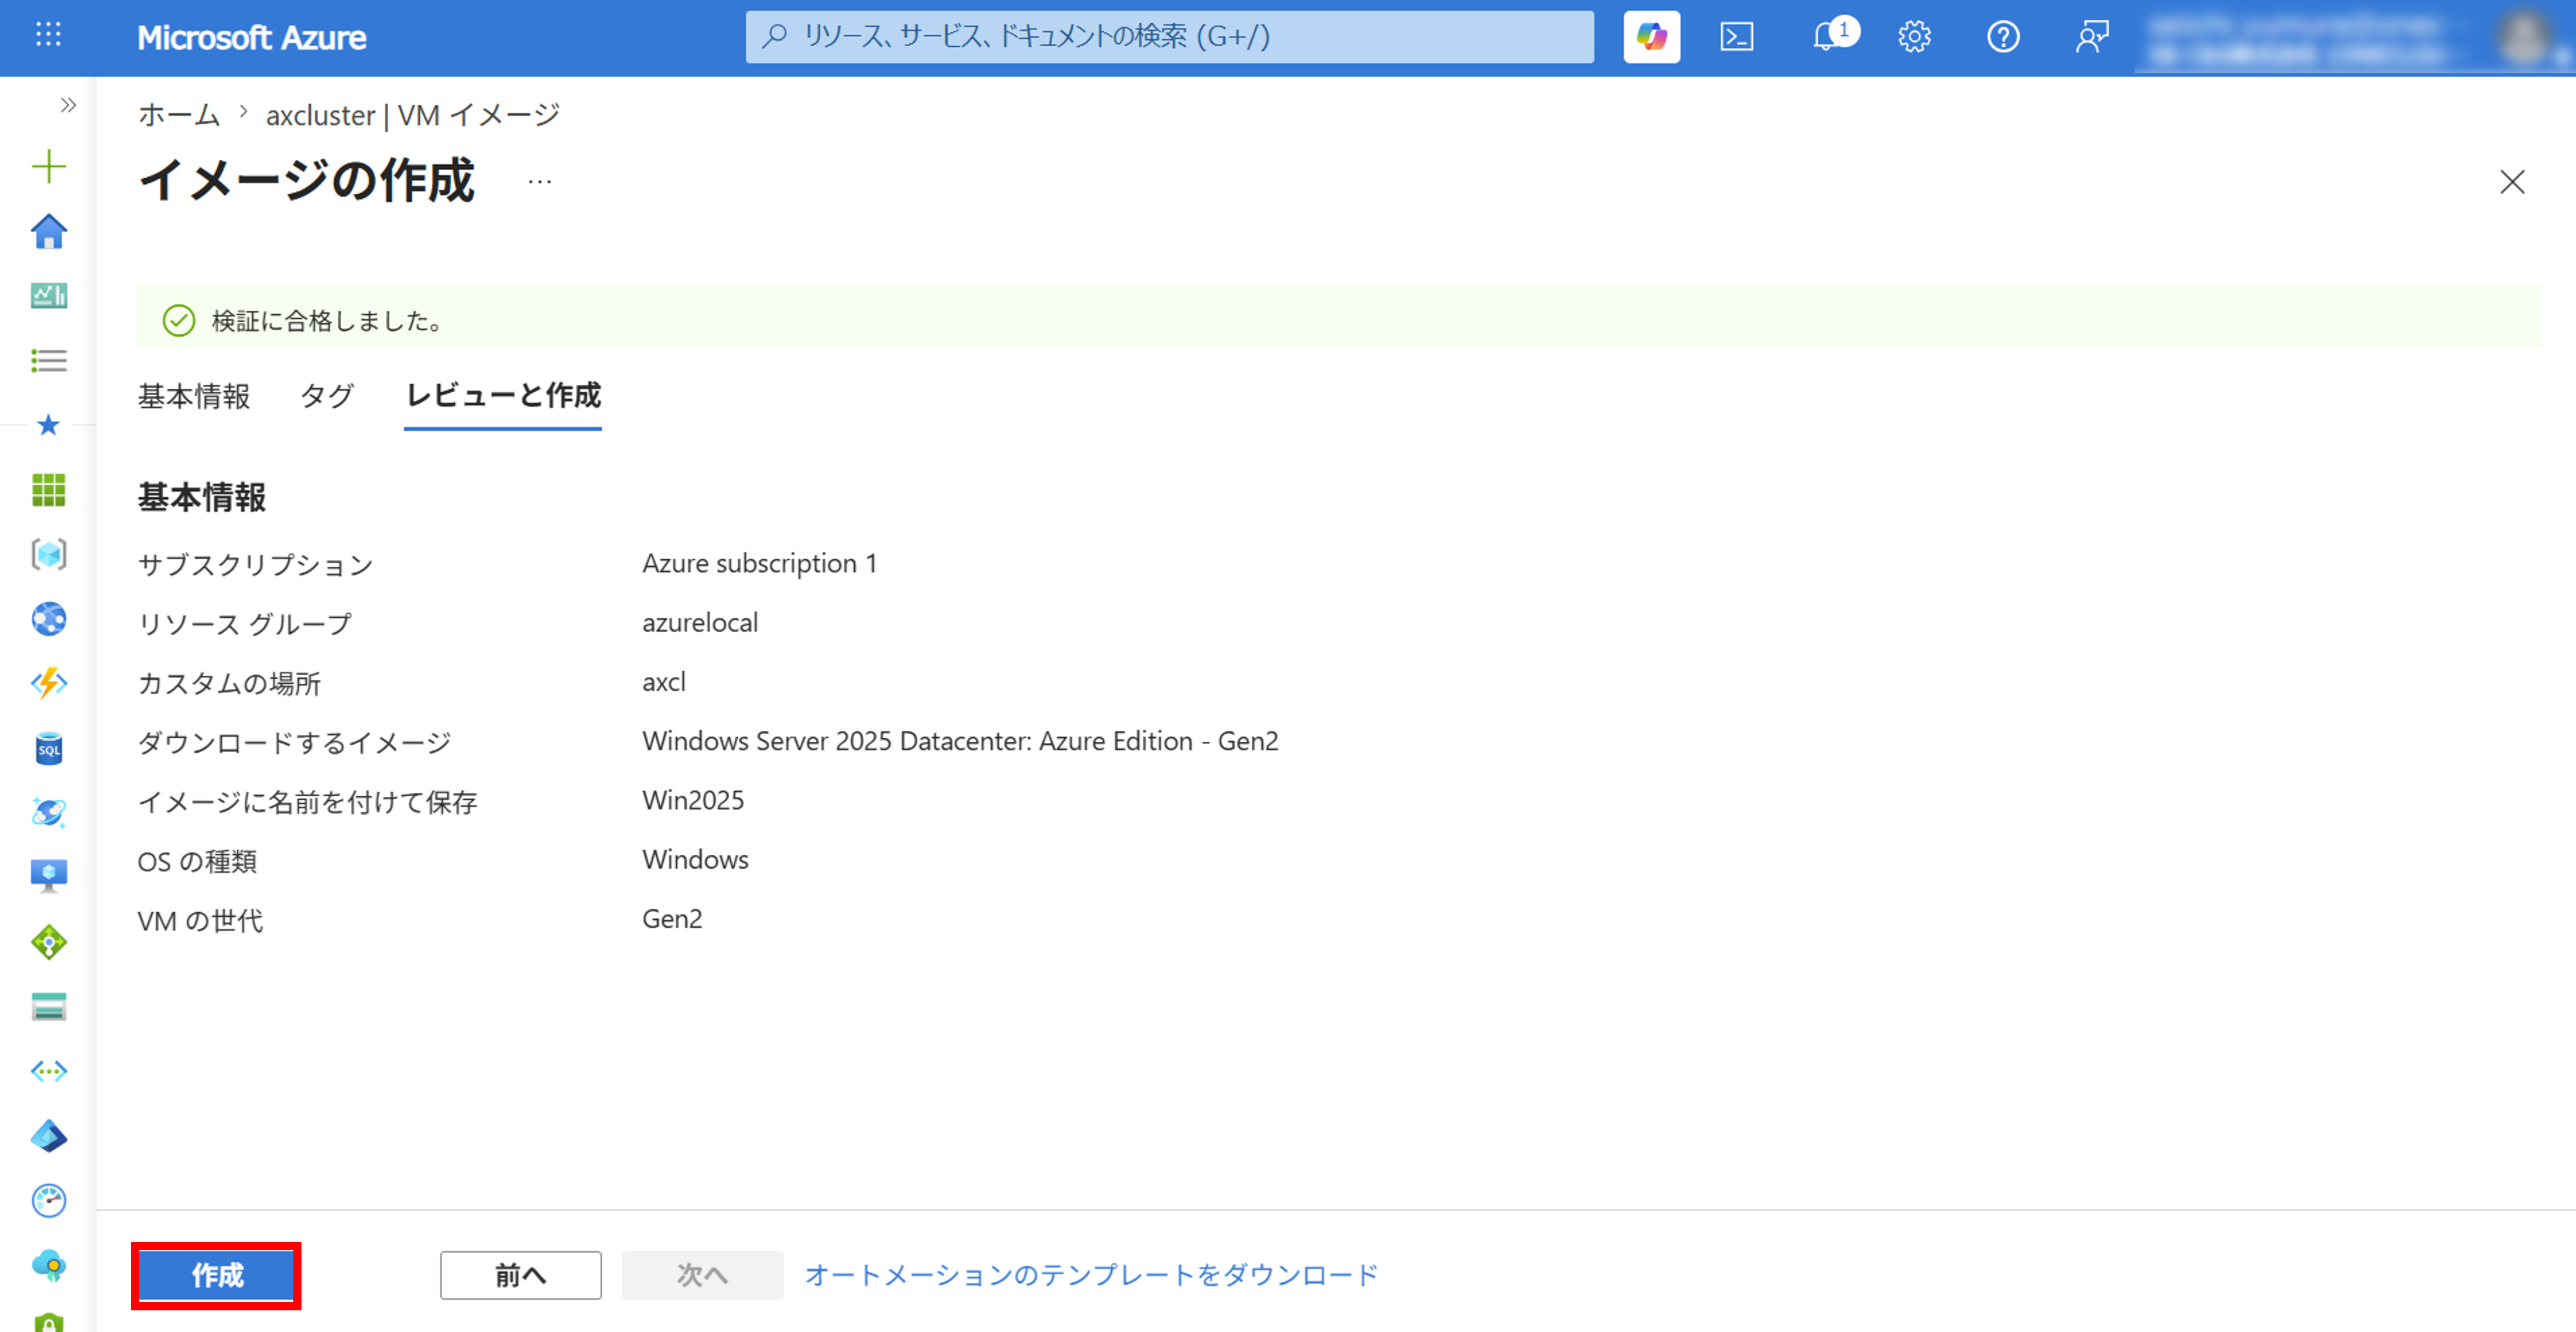Open Resource groups cube icon

[x=48, y=554]
